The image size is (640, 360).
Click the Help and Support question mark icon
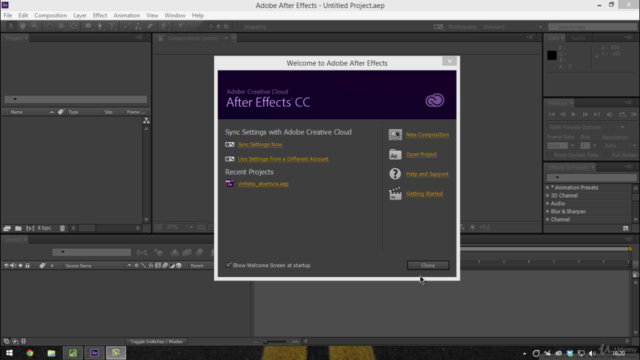(x=395, y=174)
